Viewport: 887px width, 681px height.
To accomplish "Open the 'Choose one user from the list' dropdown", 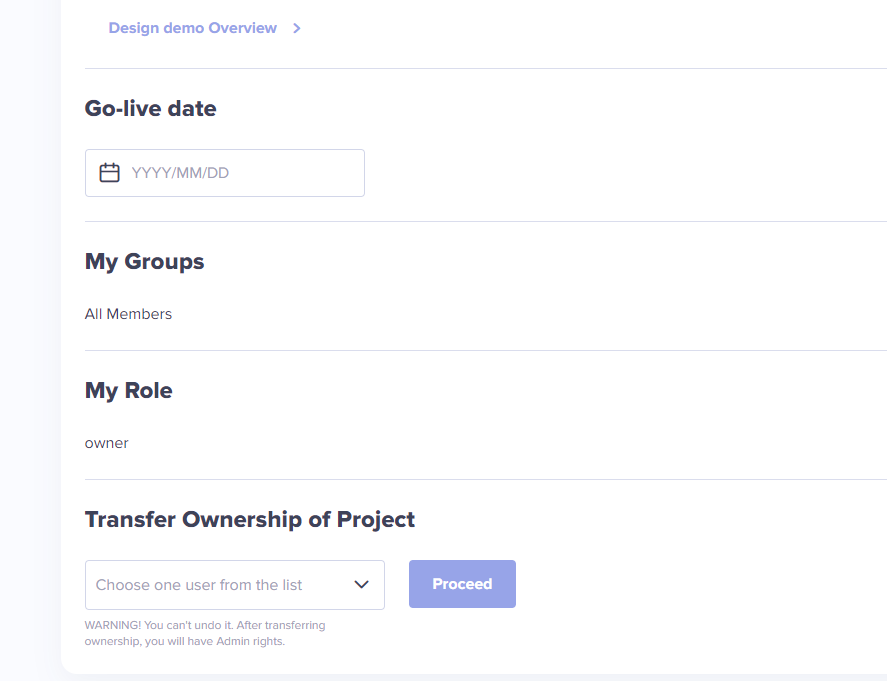I will click(235, 585).
